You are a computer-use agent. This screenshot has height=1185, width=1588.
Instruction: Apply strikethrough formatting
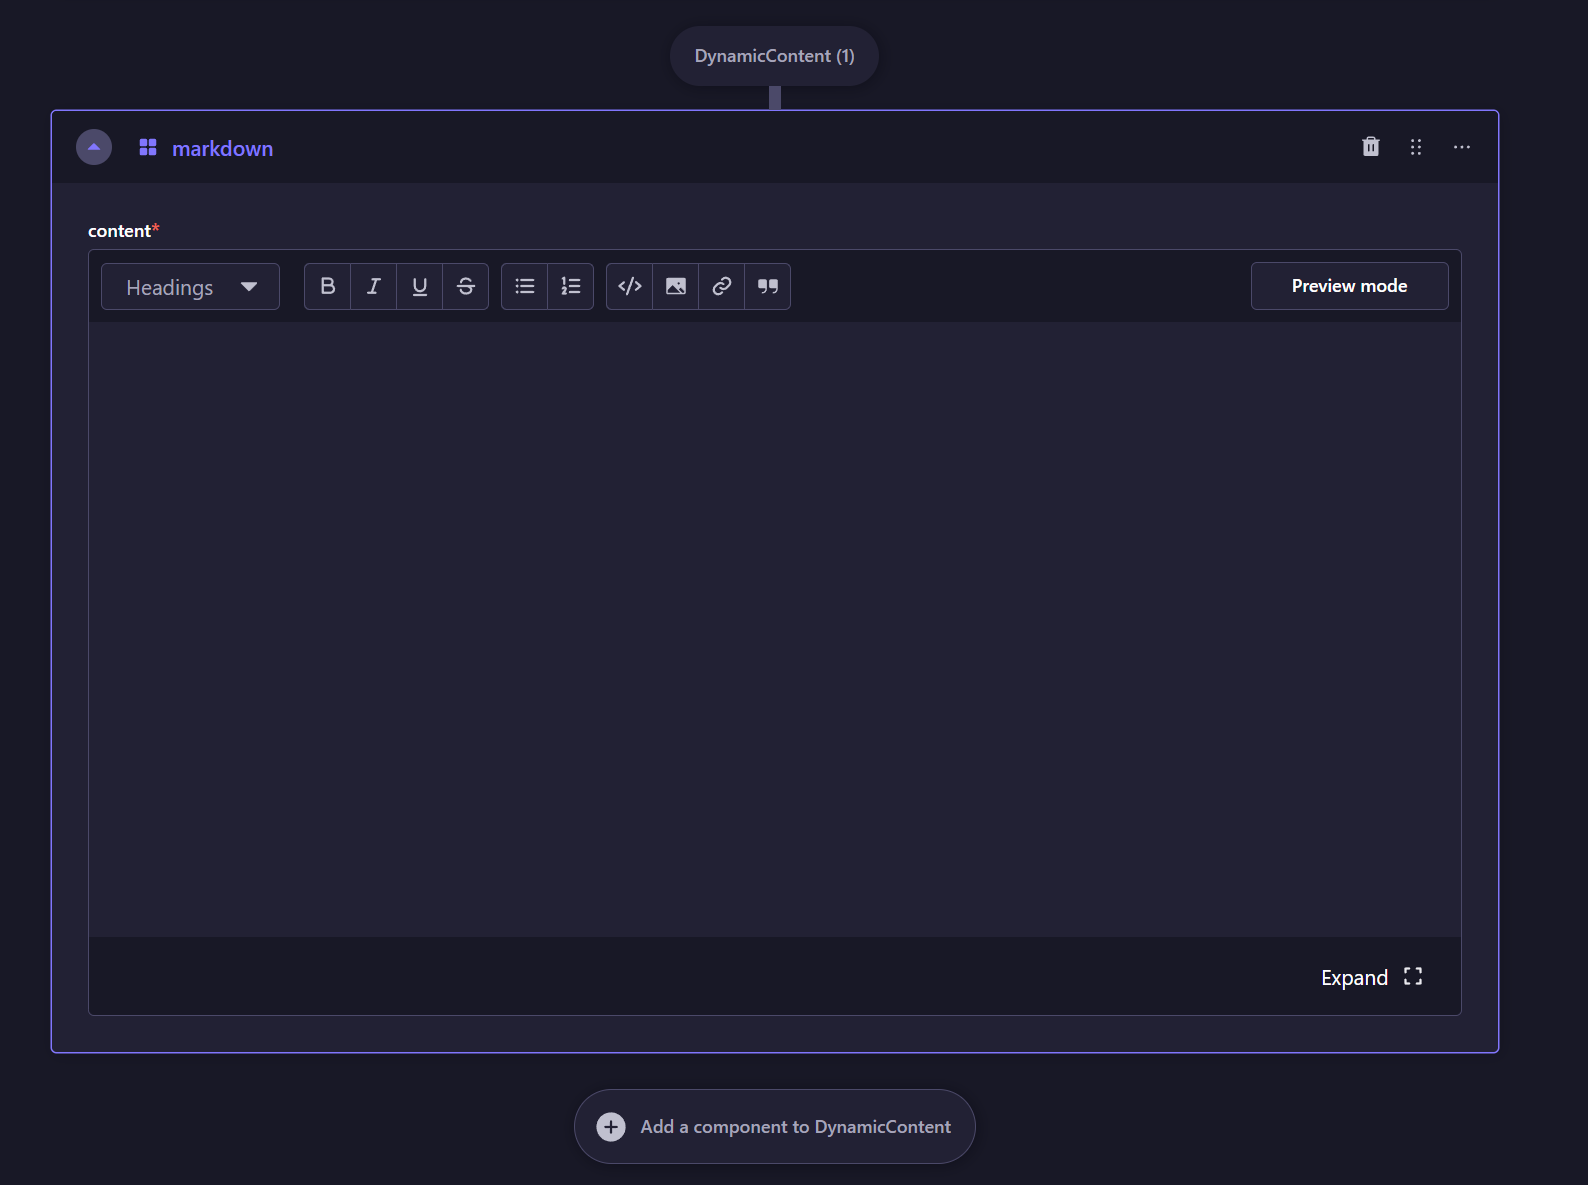pyautogui.click(x=465, y=287)
